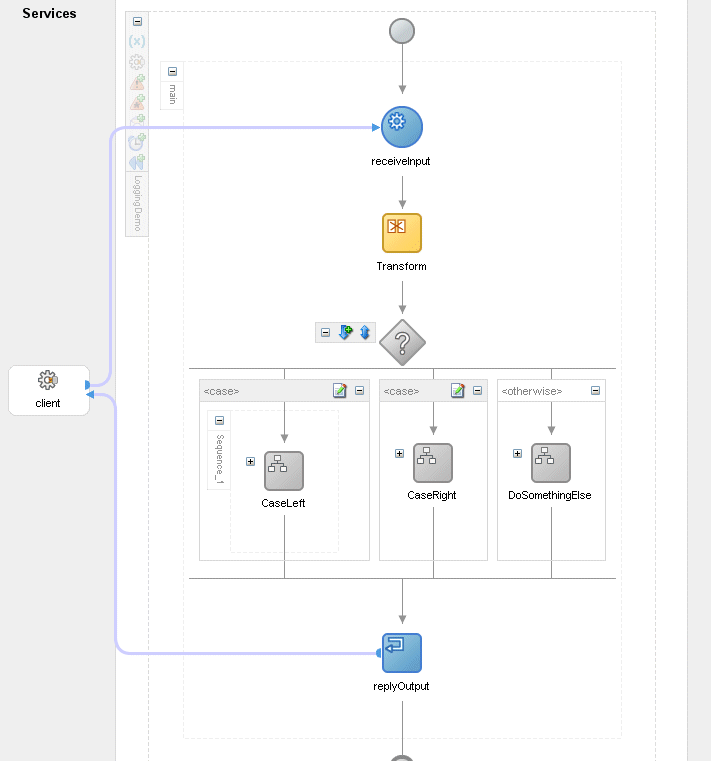
Task: Click the replyOutput activity icon
Action: [x=402, y=653]
